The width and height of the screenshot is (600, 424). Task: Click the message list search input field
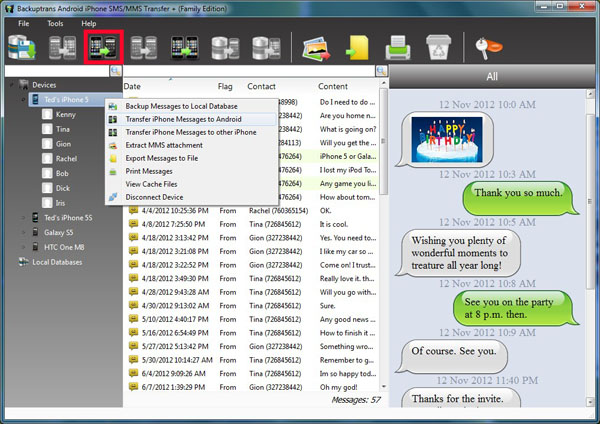[249, 71]
